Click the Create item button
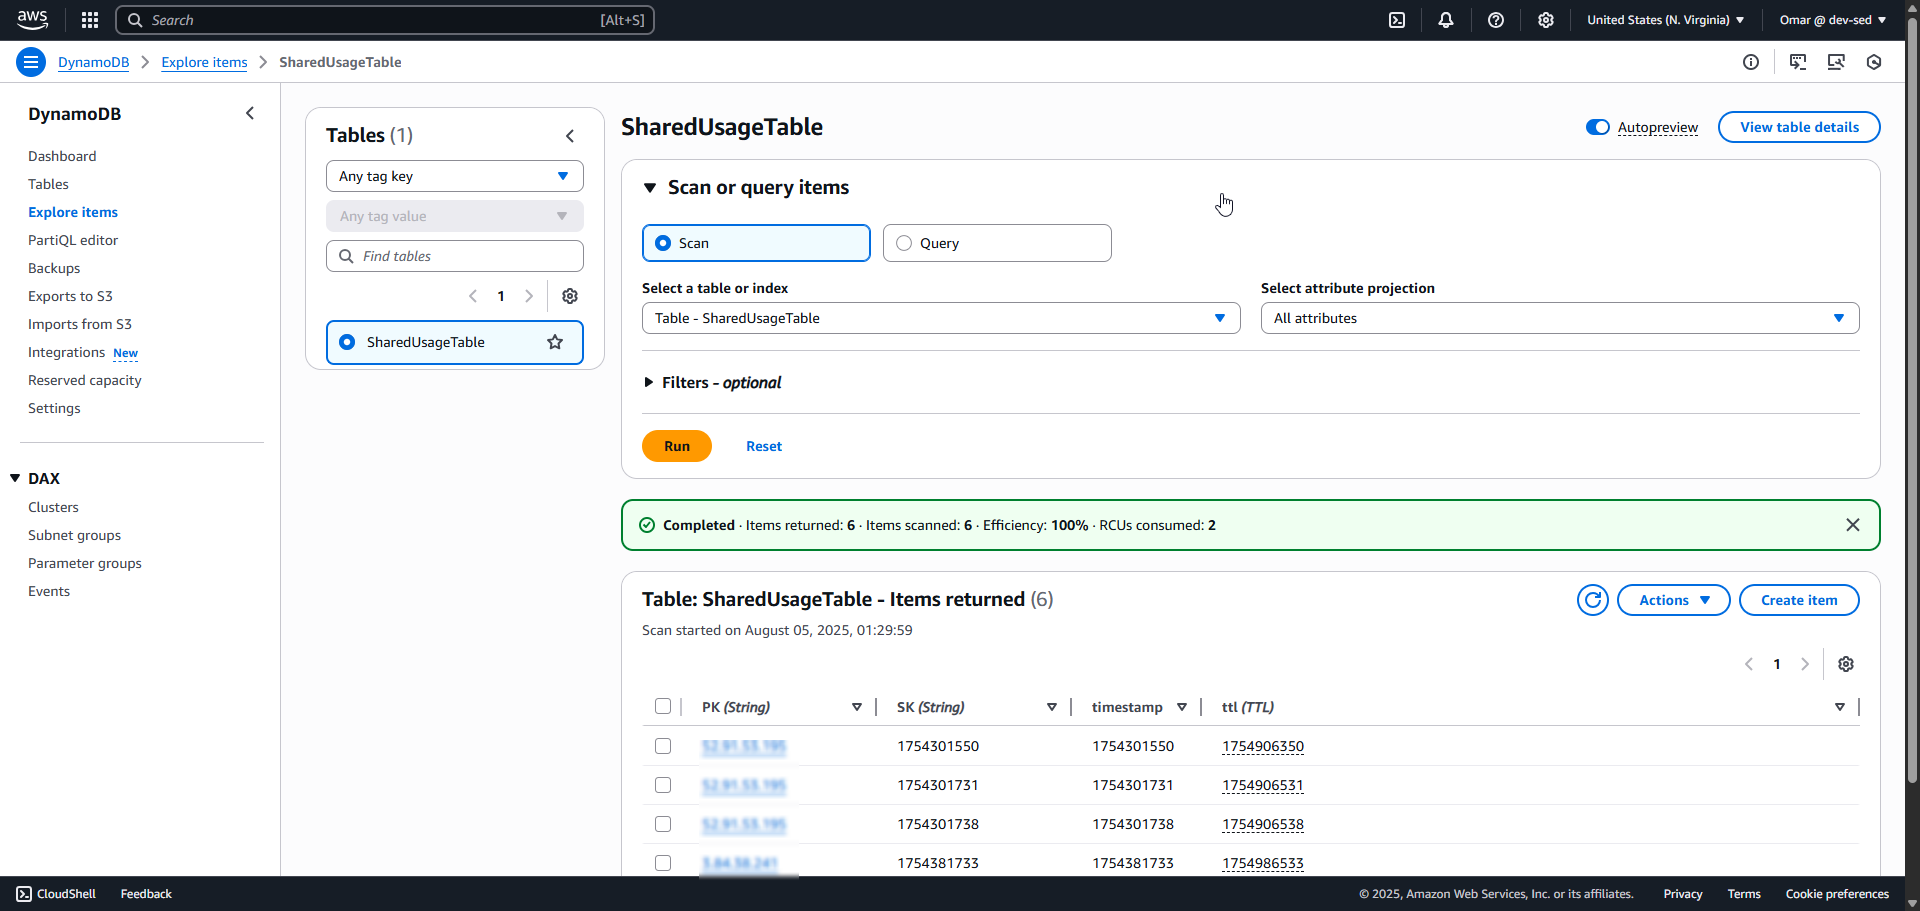1920x911 pixels. pos(1799,600)
